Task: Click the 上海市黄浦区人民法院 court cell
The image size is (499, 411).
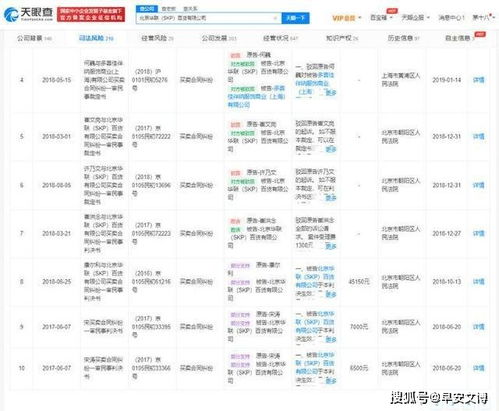Action: [401, 80]
